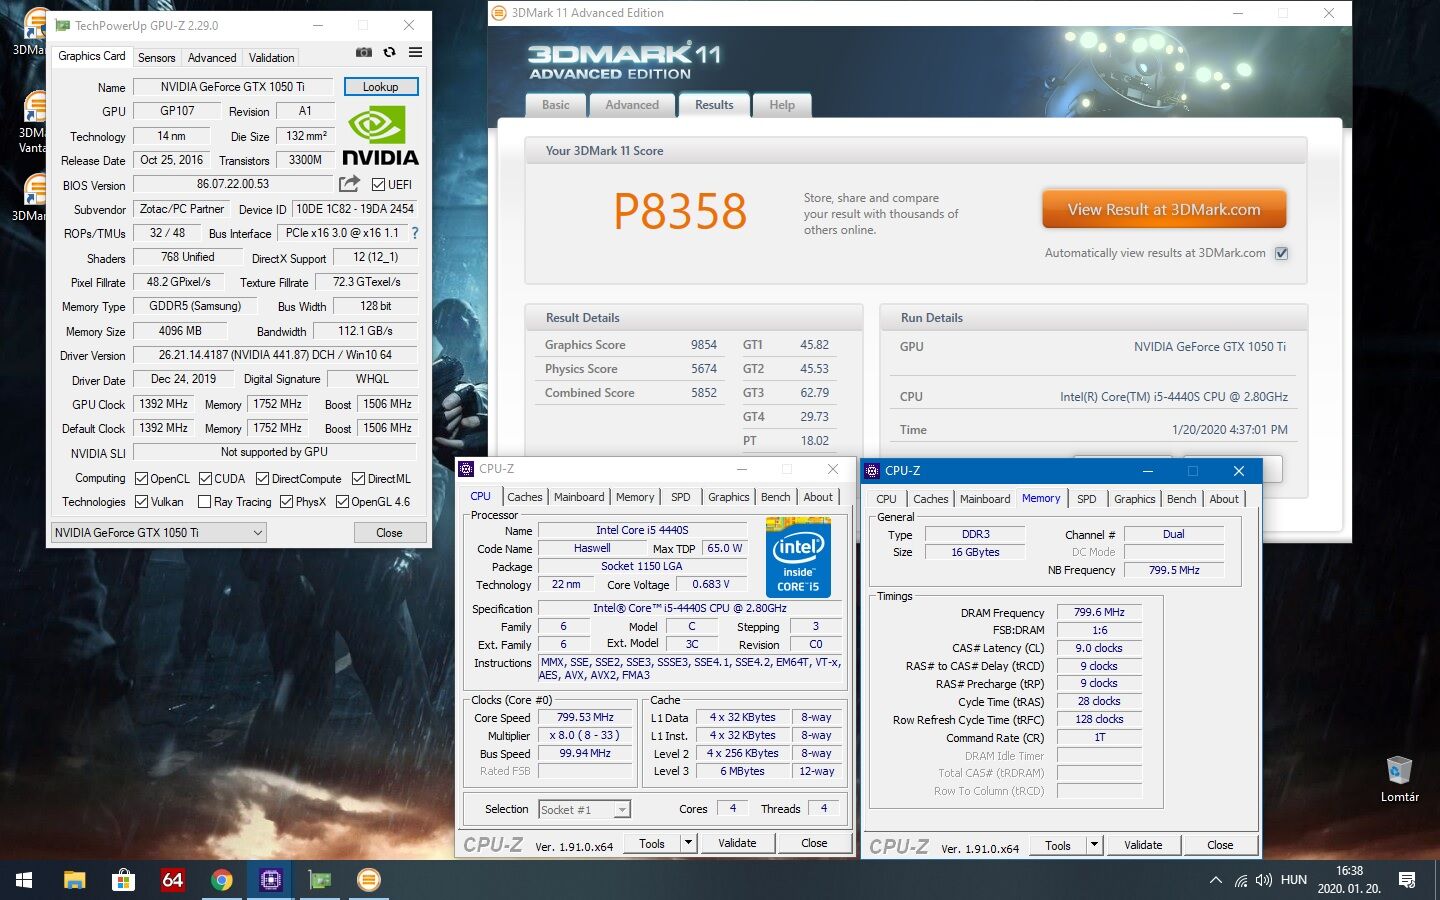Select the CPU-Z taskbar icon
This screenshot has height=900, width=1440.
[x=270, y=880]
